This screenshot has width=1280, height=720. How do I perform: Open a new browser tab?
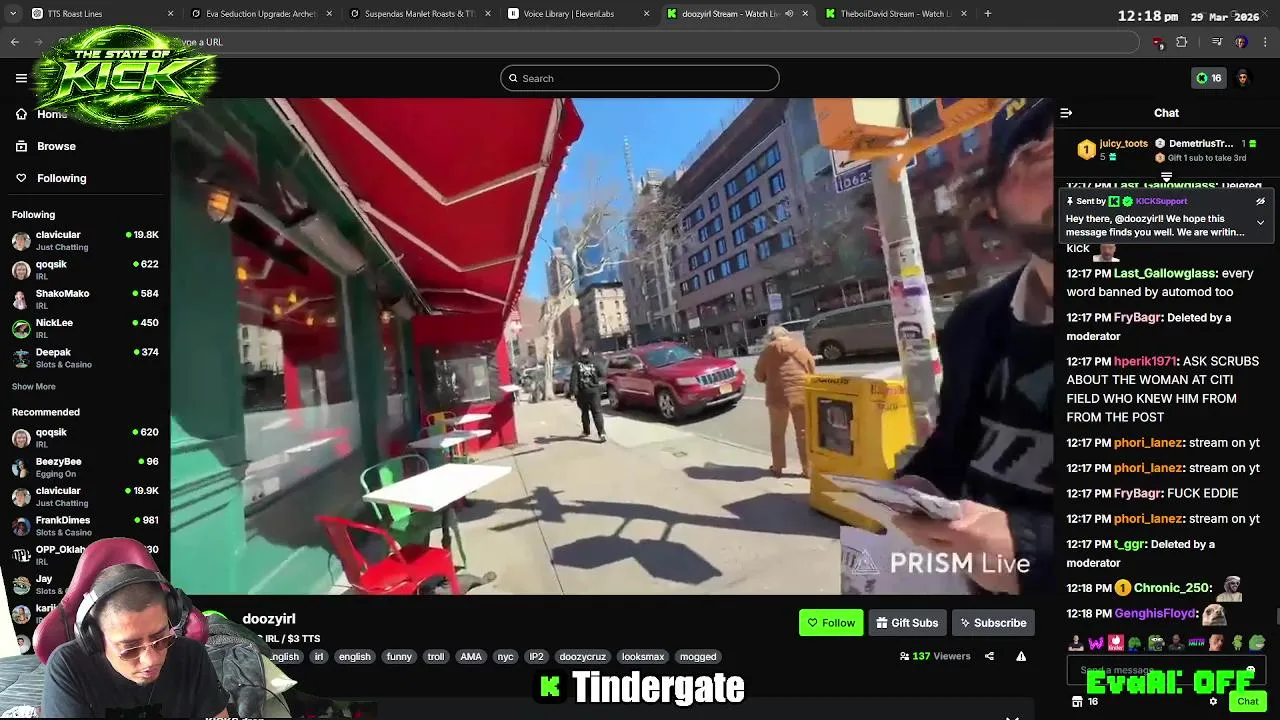coord(987,14)
